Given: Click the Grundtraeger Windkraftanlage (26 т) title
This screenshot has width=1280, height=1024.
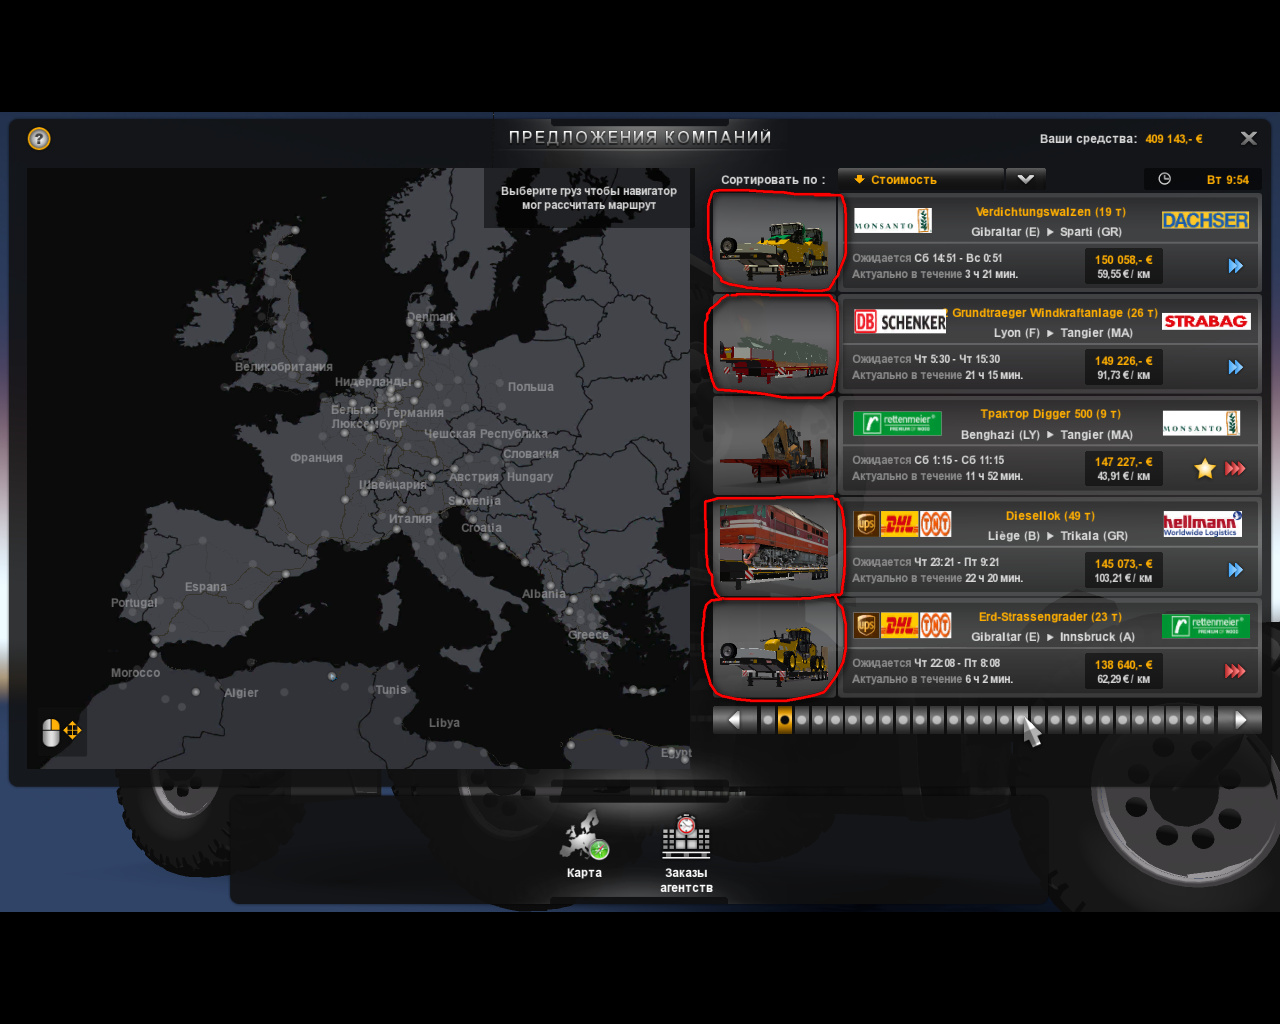Looking at the screenshot, I should [x=1055, y=313].
